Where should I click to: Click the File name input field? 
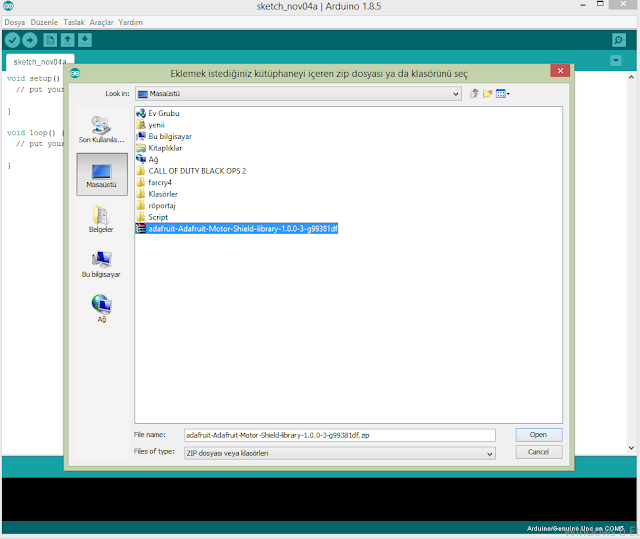pyautogui.click(x=340, y=435)
